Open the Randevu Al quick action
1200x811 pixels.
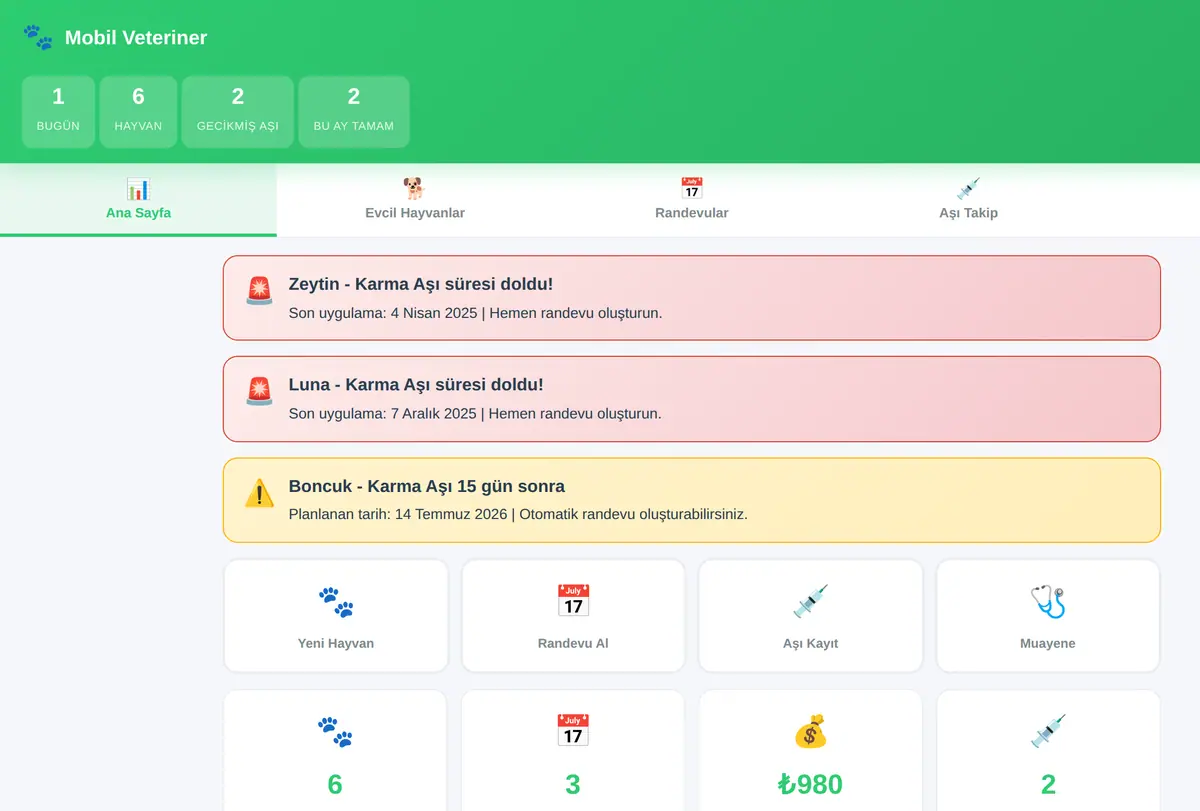[573, 616]
